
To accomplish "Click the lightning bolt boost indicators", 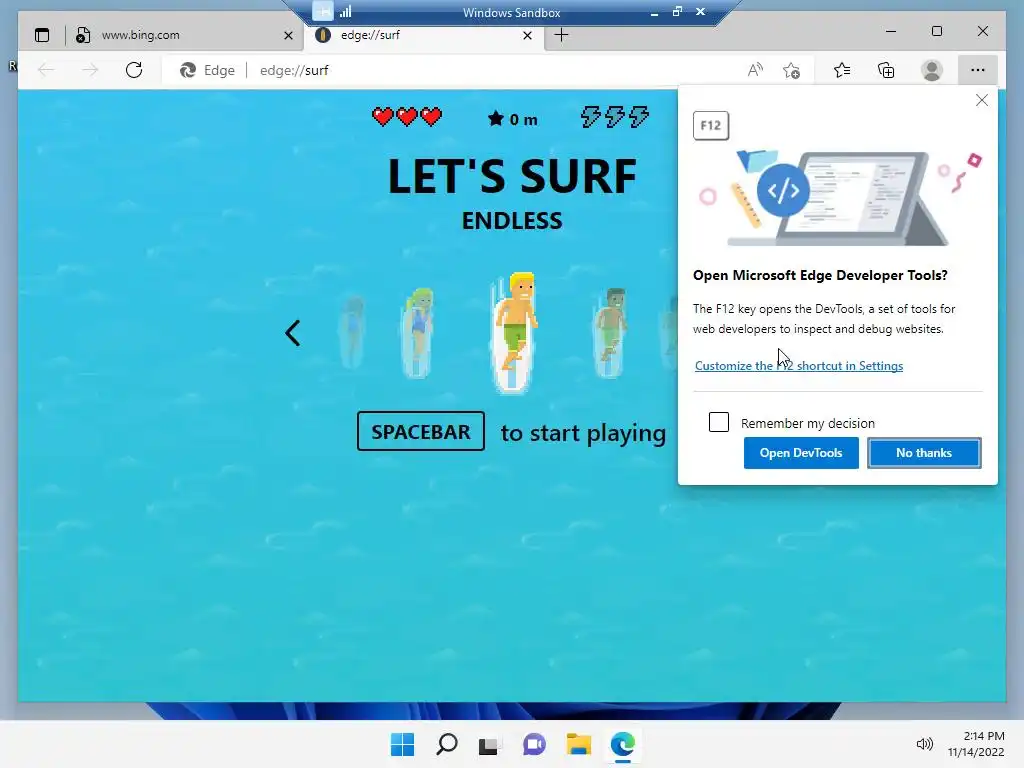I will [x=615, y=117].
